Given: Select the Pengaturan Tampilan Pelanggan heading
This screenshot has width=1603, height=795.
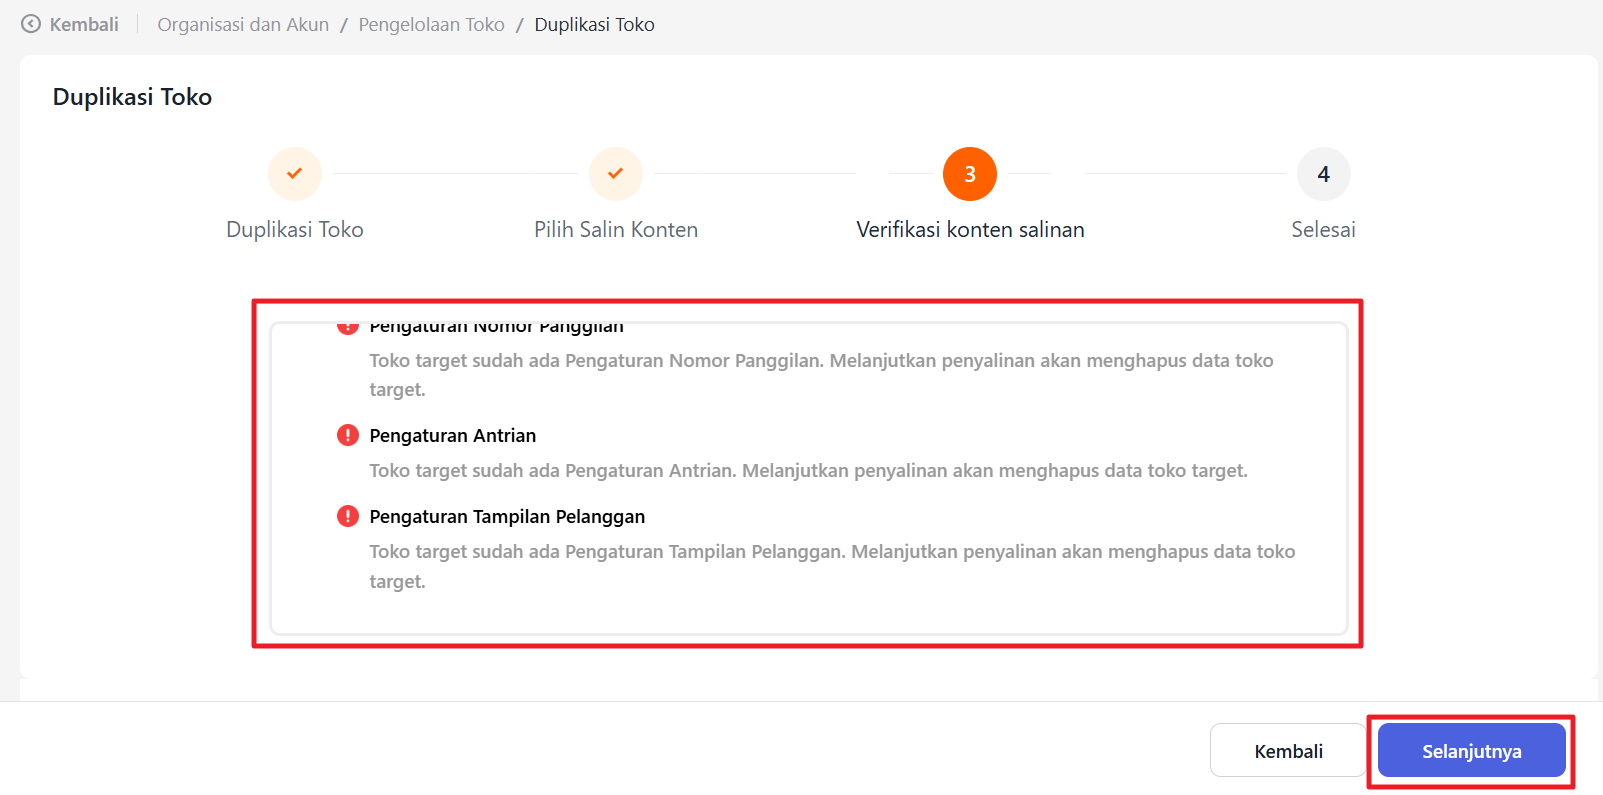Looking at the screenshot, I should coord(507,516).
